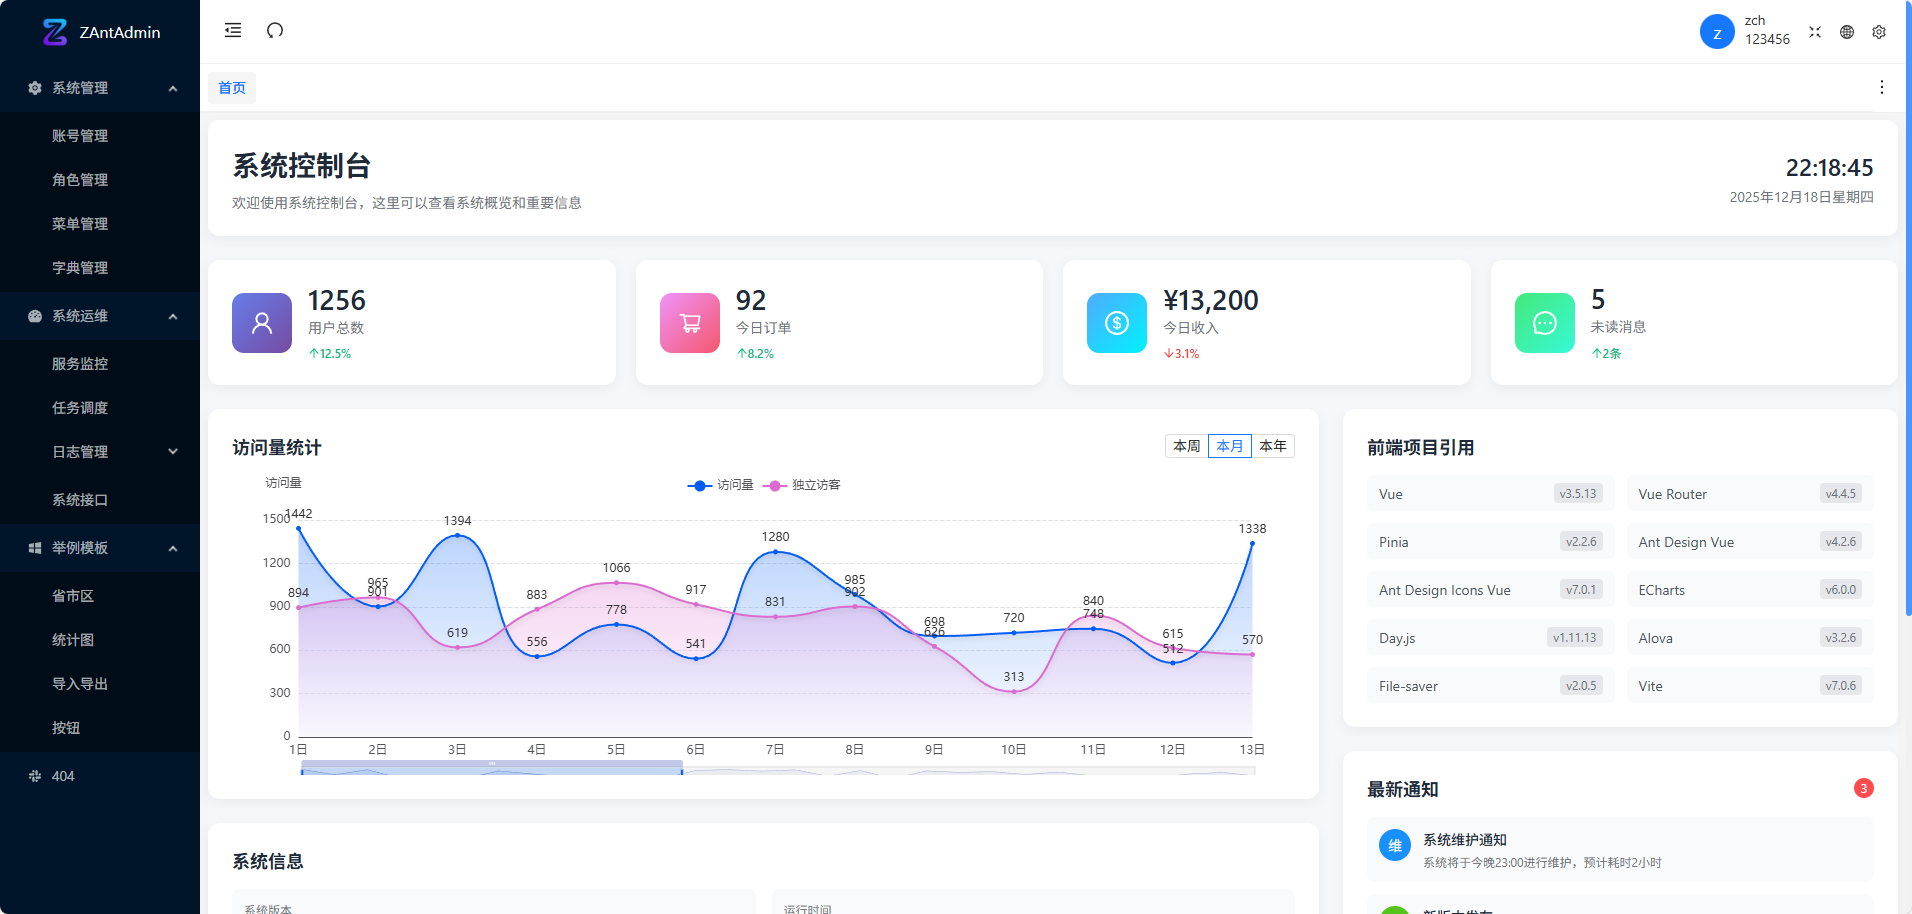The image size is (1912, 914).
Task: Open the language switcher globe icon
Action: (x=1847, y=31)
